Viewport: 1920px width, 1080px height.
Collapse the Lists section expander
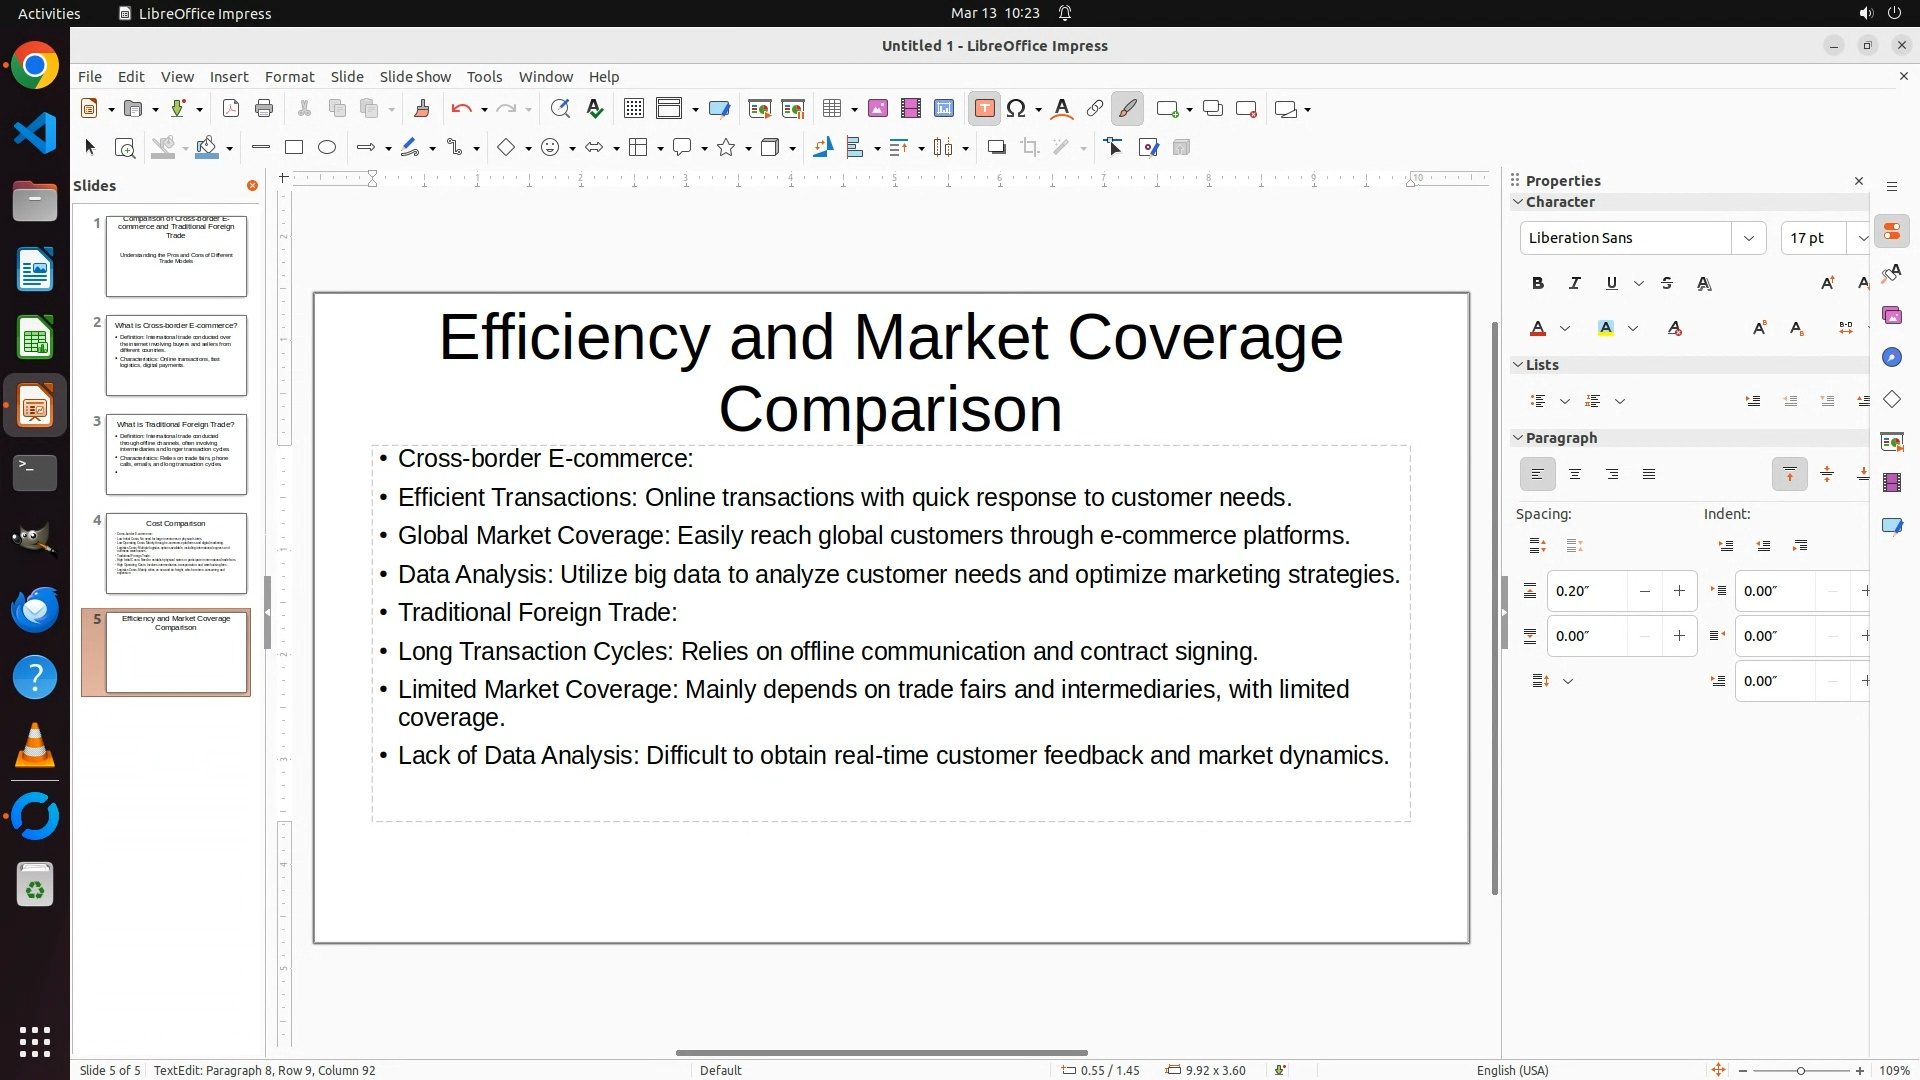[x=1518, y=365]
